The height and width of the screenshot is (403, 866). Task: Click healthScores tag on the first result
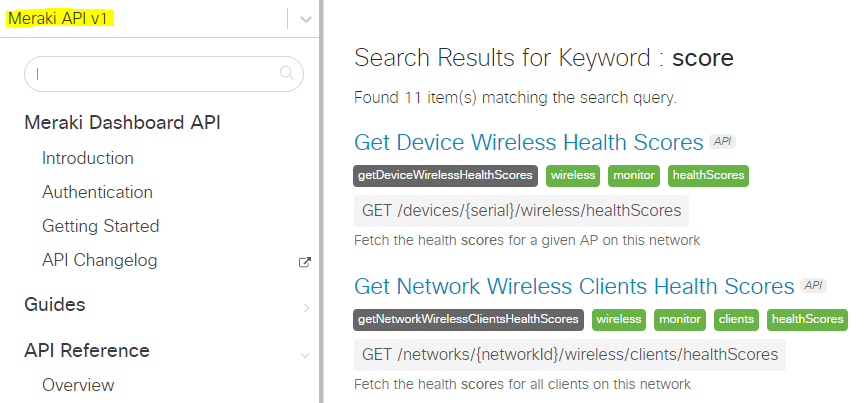click(708, 175)
